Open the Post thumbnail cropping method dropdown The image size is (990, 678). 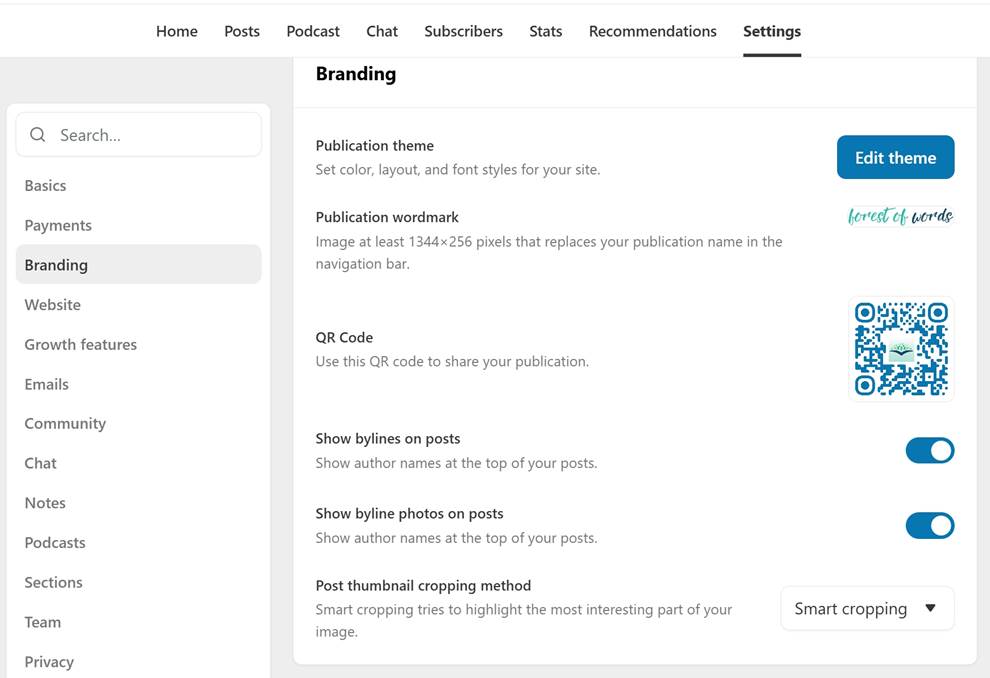tap(867, 607)
